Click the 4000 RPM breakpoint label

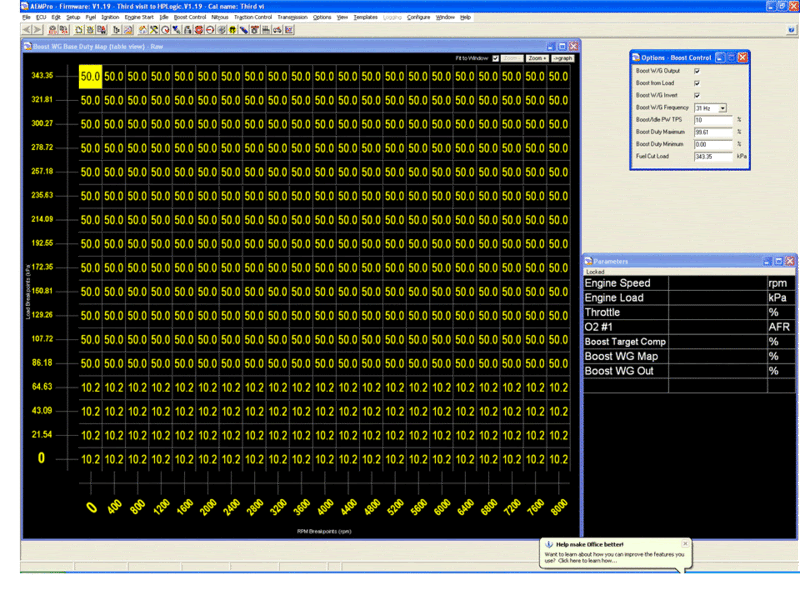tap(325, 507)
